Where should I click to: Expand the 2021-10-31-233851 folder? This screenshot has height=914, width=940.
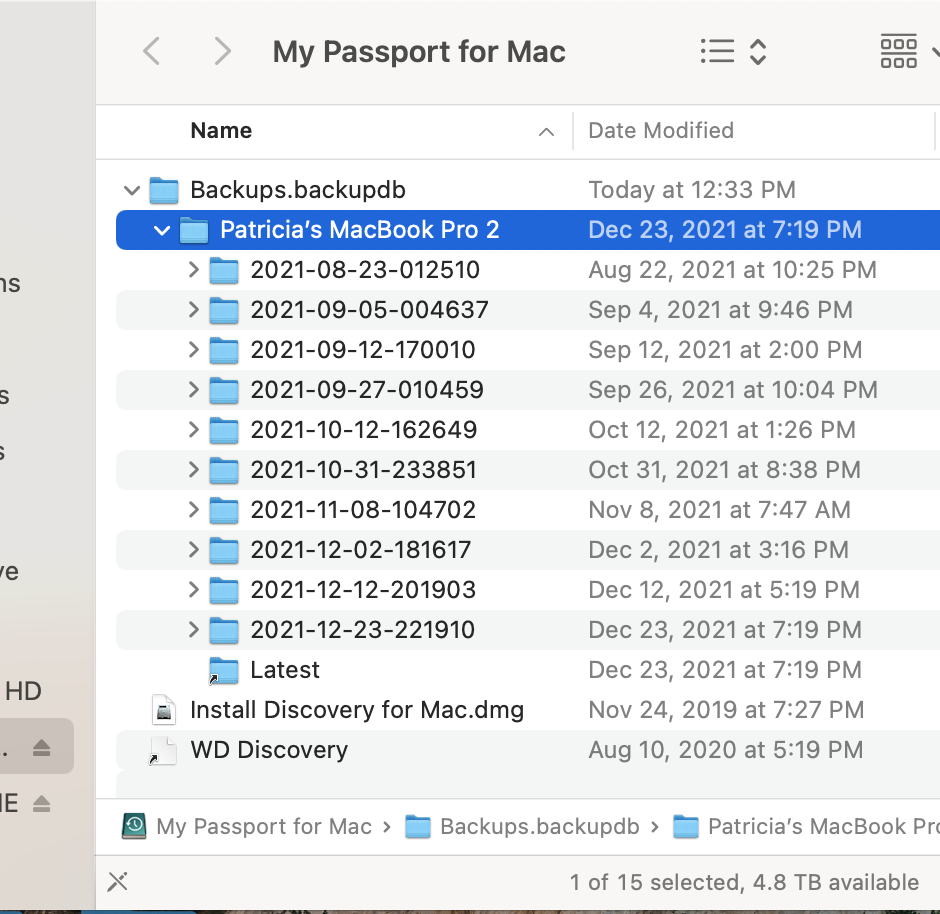point(193,469)
